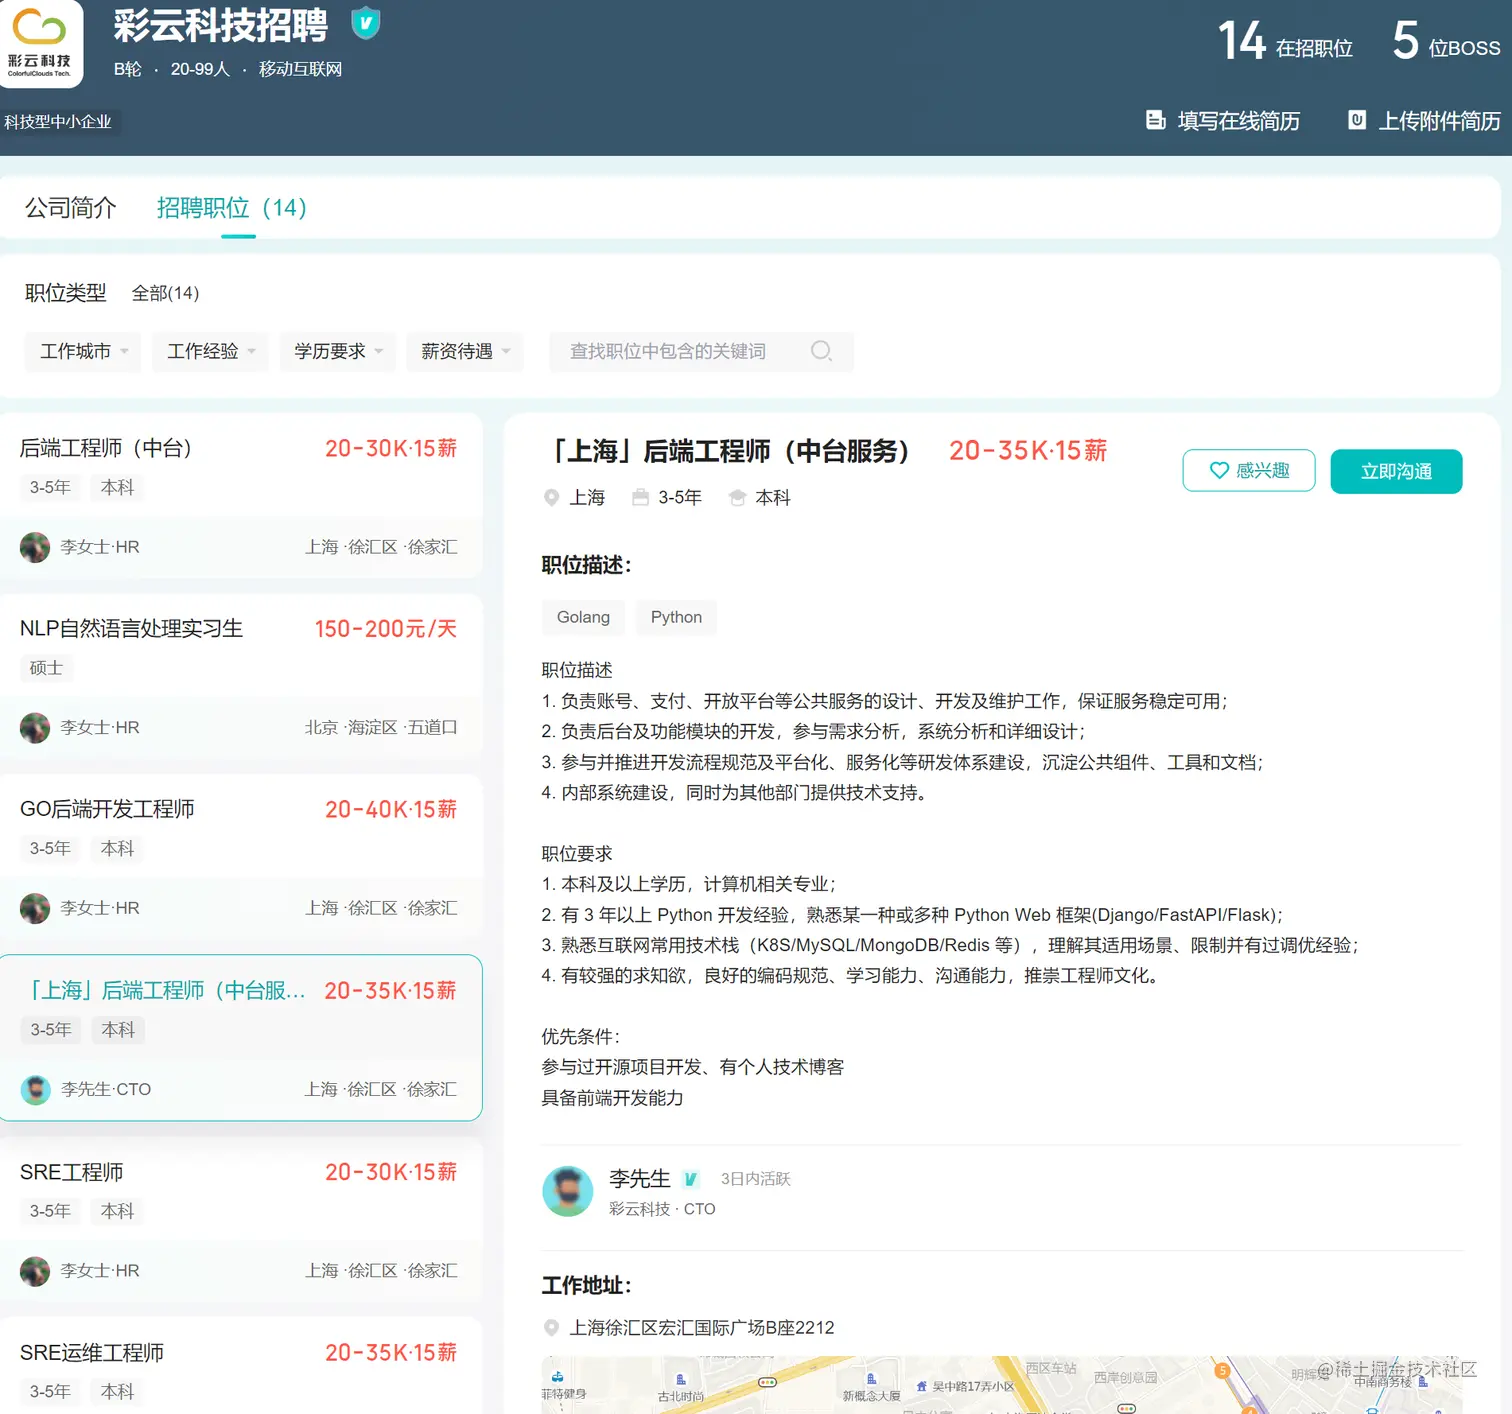
Task: Click the 填写在线简历 document icon
Action: coord(1157,120)
